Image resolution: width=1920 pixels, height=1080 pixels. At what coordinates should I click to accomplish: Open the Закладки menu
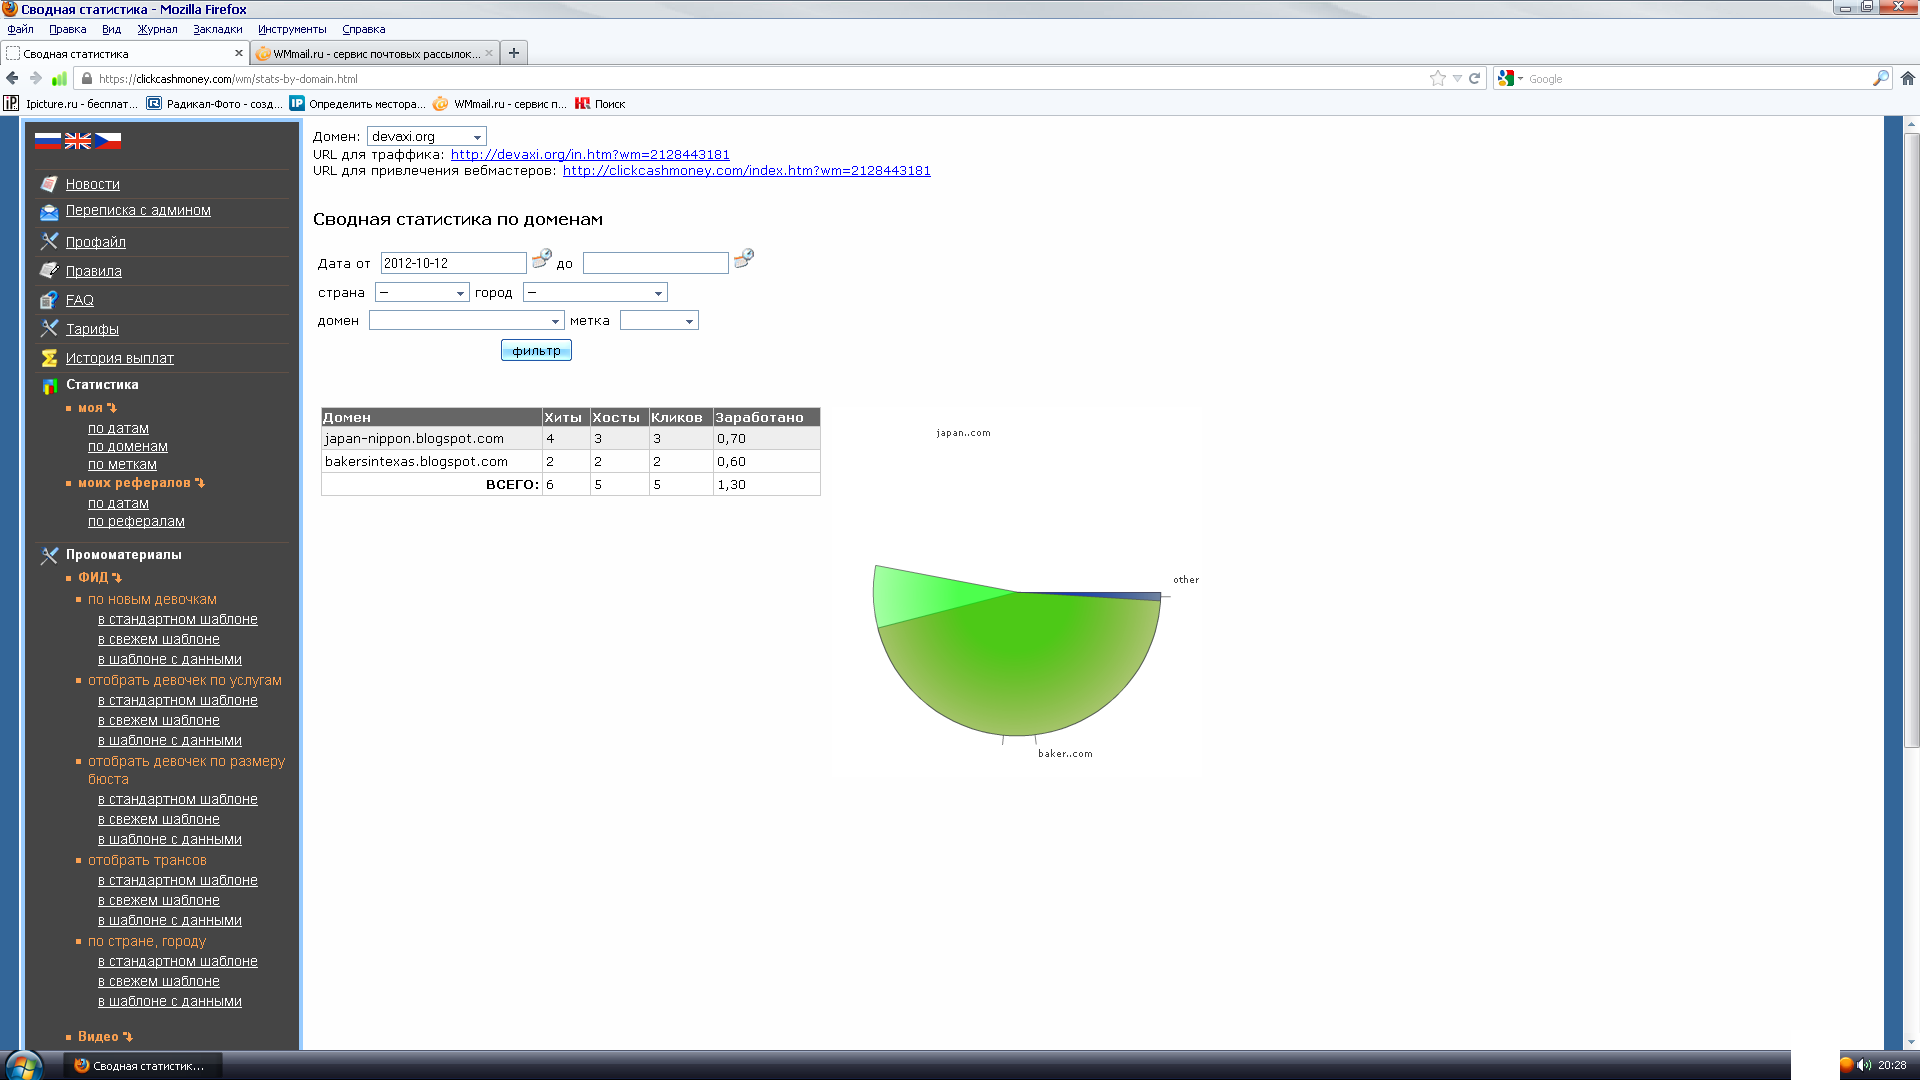coord(217,29)
